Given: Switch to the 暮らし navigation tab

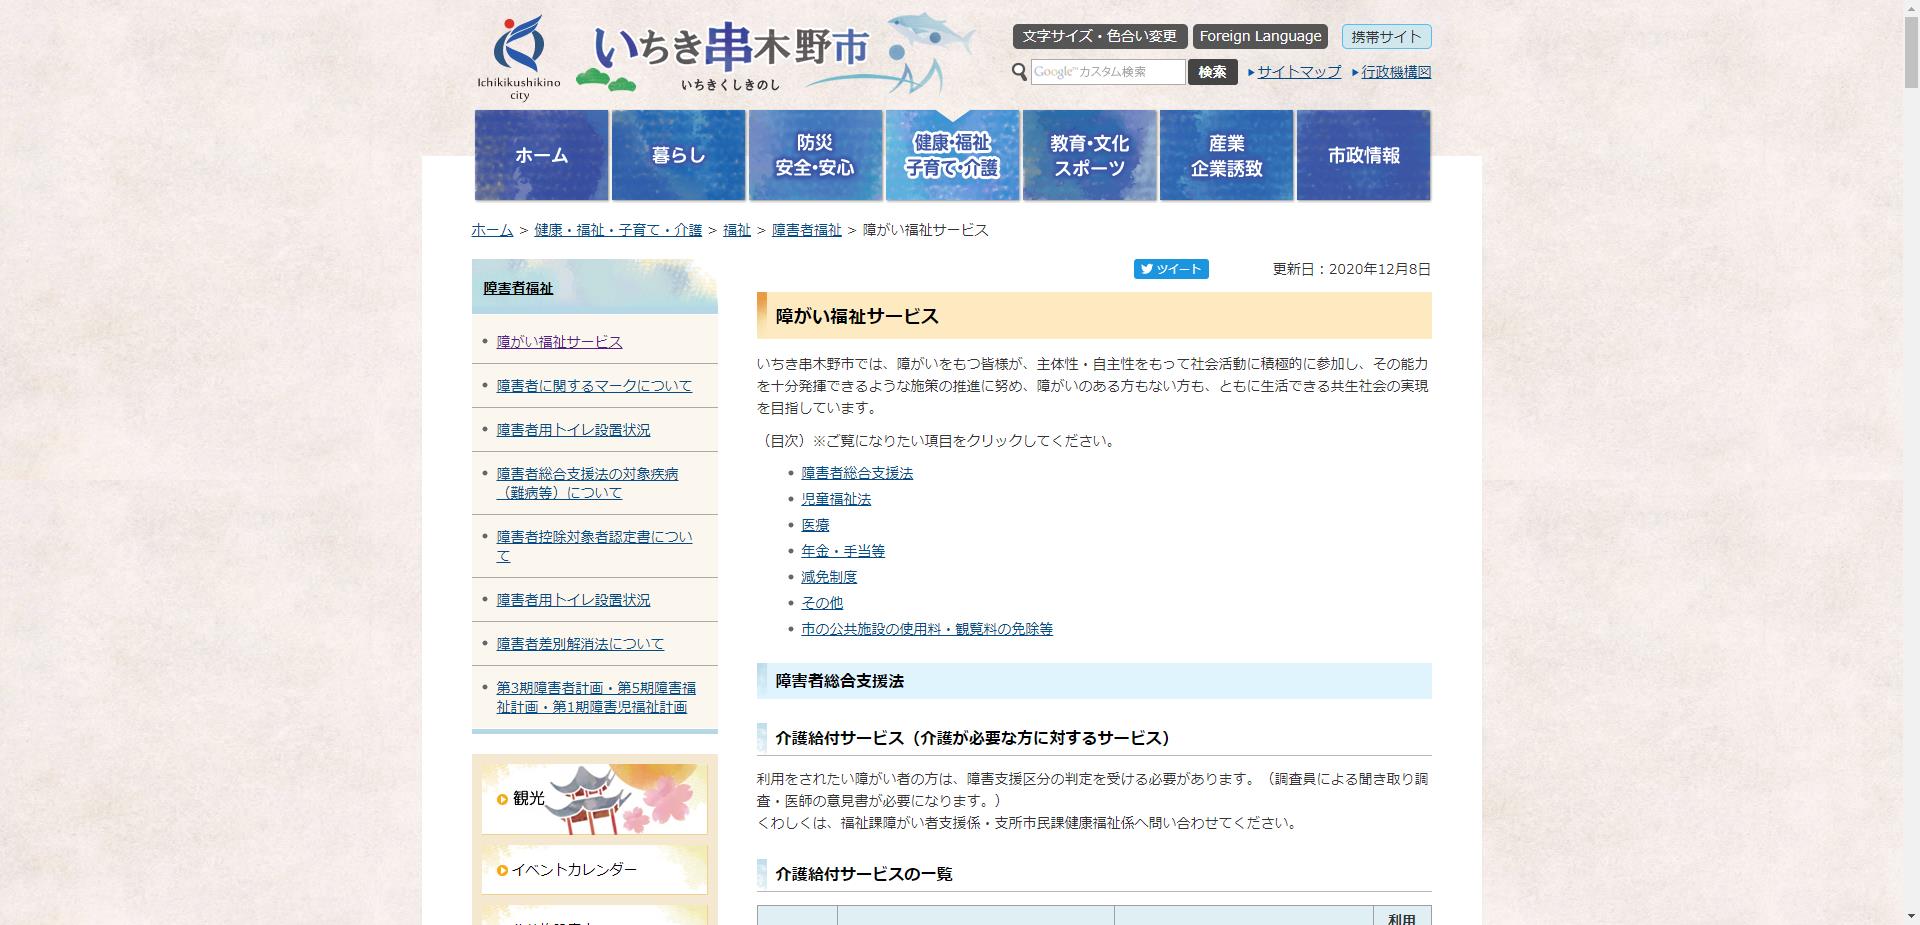Looking at the screenshot, I should pyautogui.click(x=678, y=155).
